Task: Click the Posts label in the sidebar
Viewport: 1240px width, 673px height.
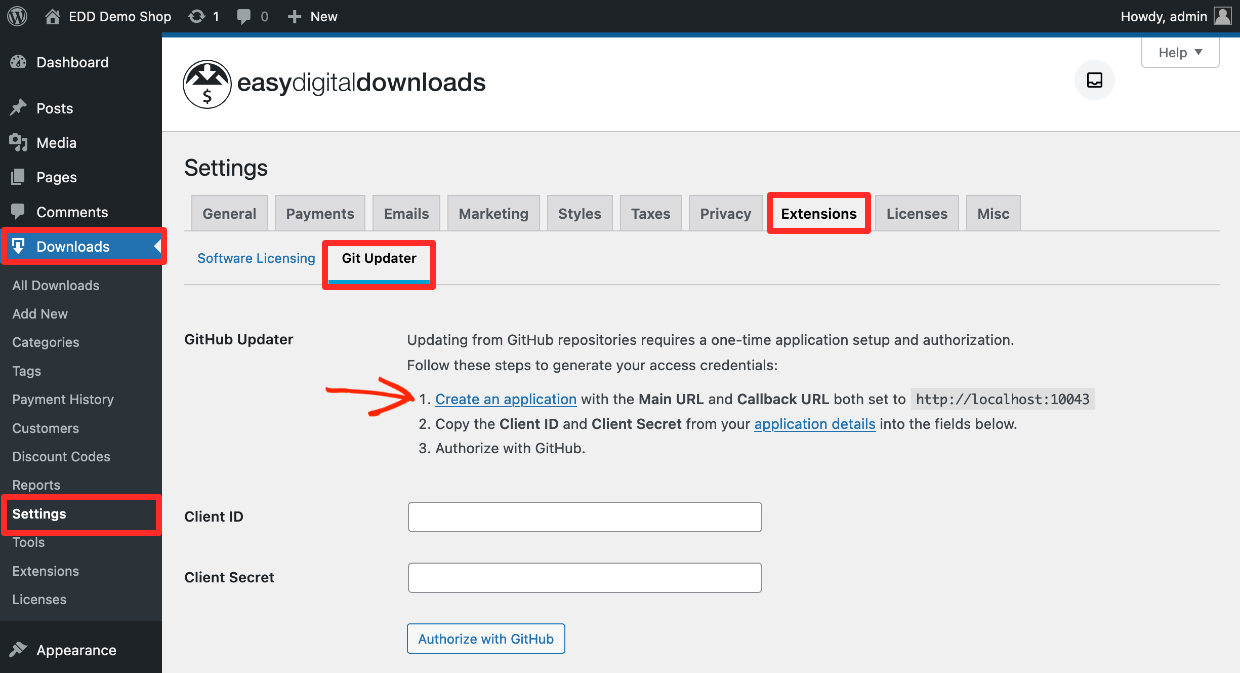Action: (55, 108)
